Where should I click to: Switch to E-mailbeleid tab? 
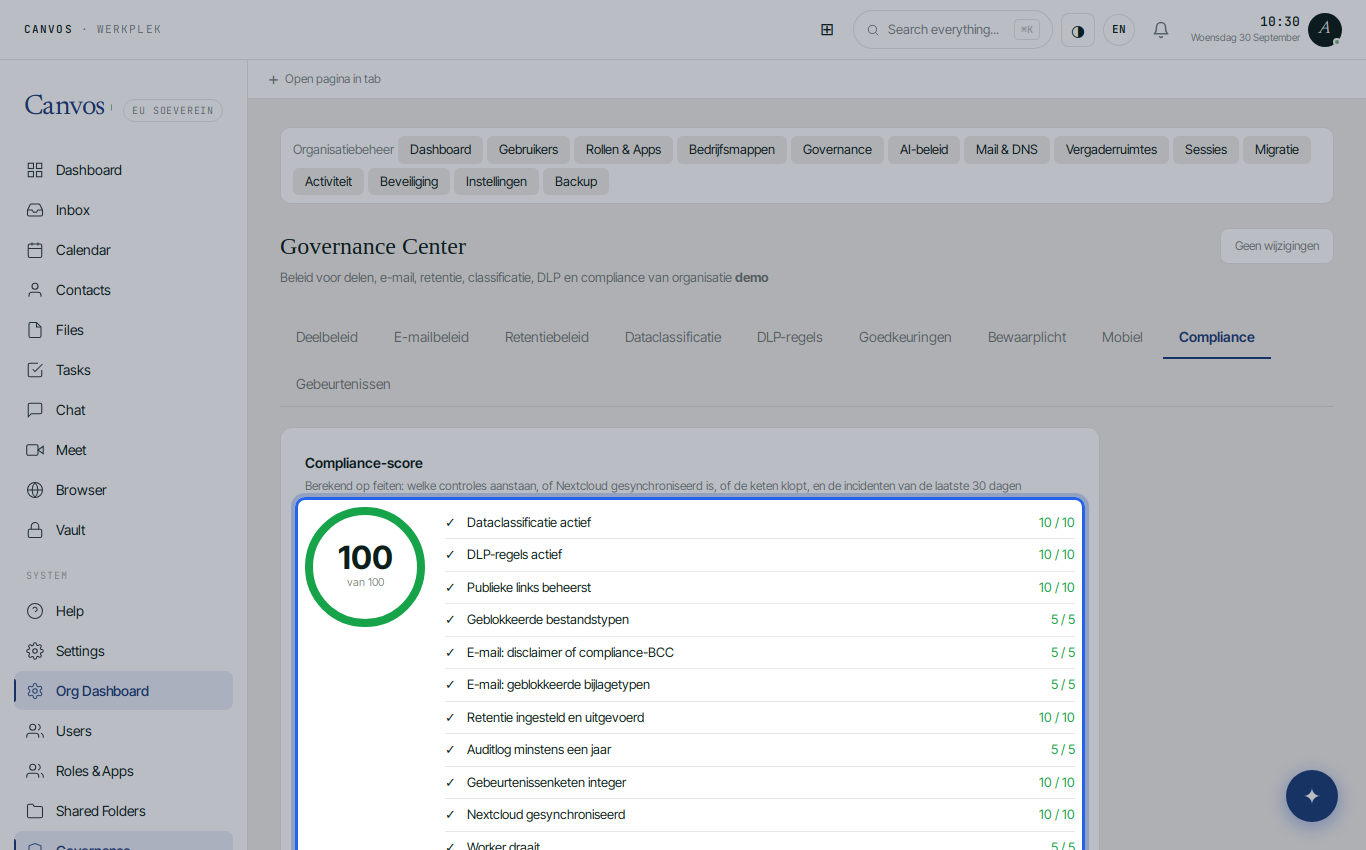[x=431, y=337]
